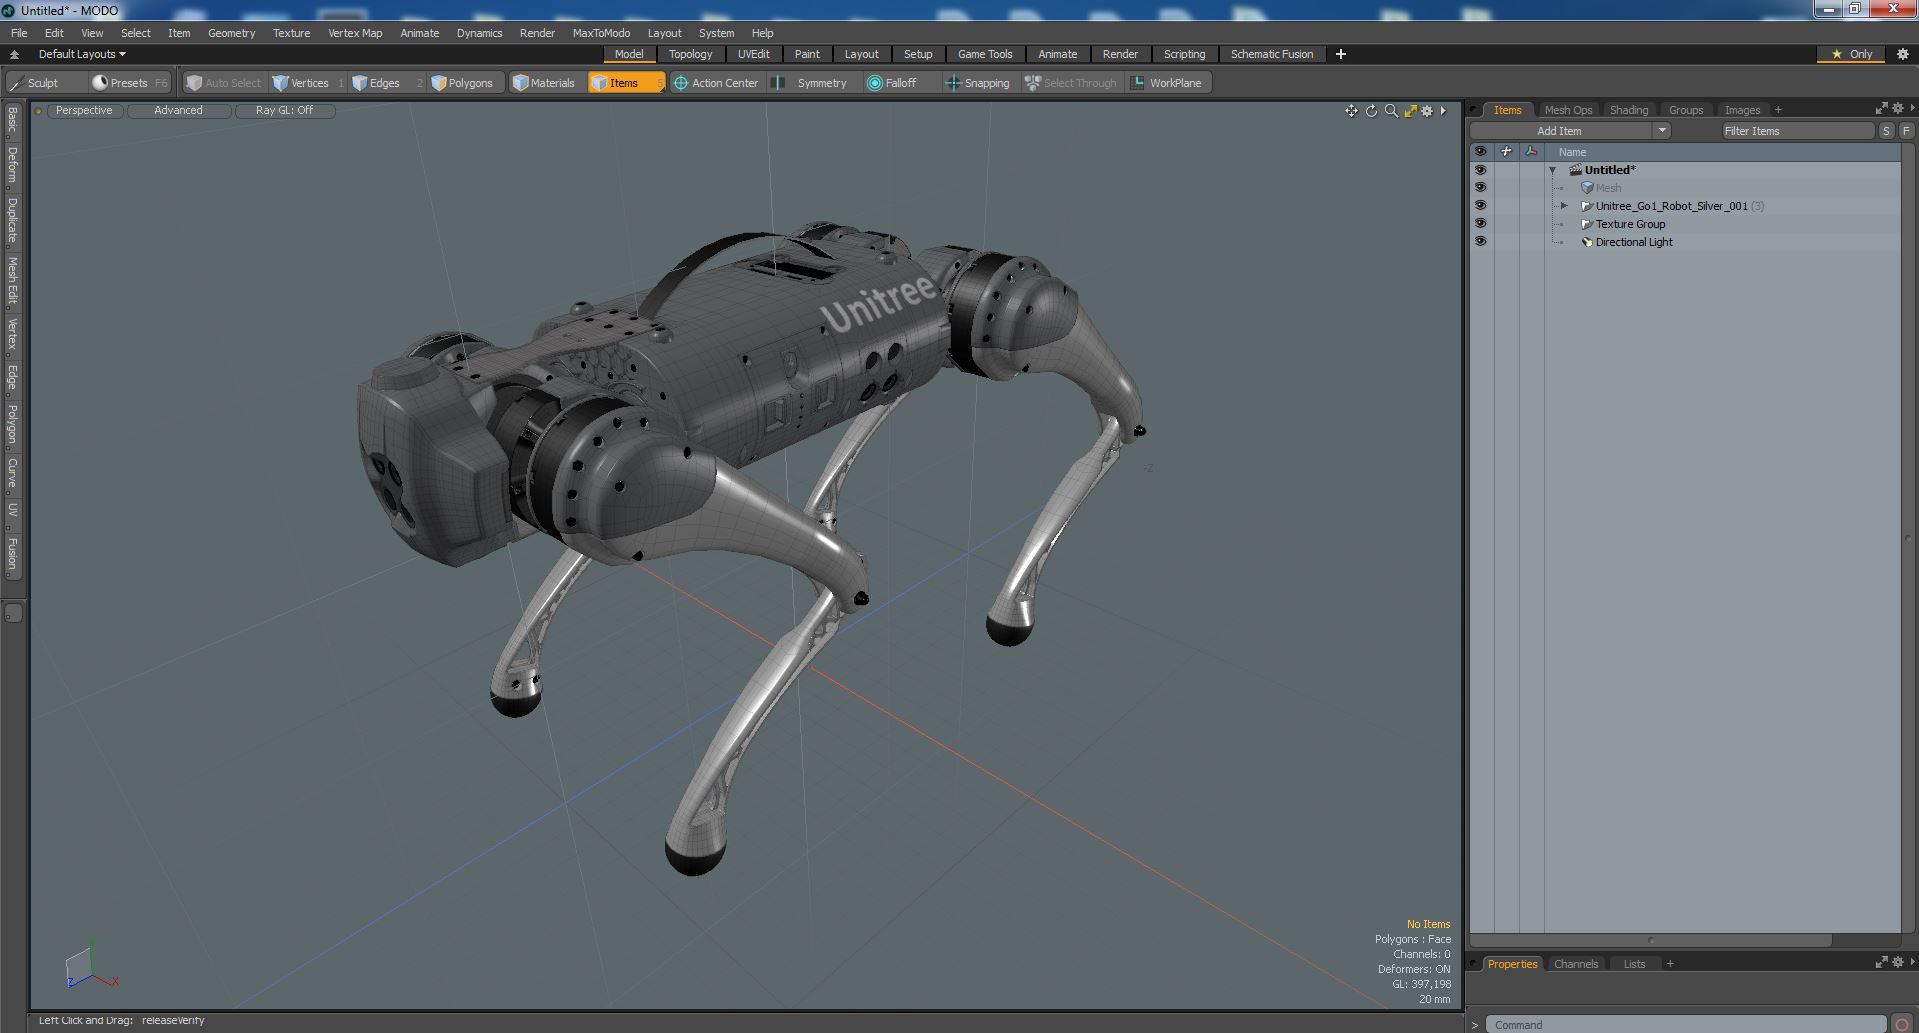
Task: Open layout settings gear in top right
Action: click(1902, 54)
